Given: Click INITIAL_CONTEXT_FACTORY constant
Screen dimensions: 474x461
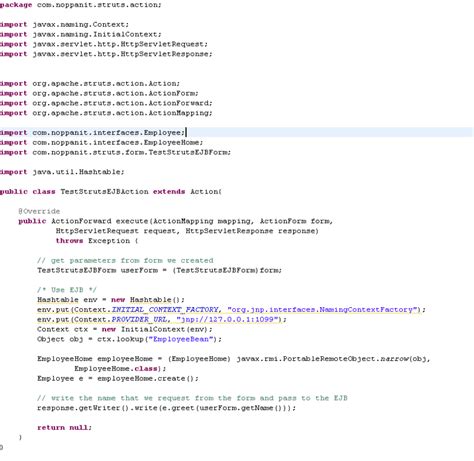Looking at the screenshot, I should pyautogui.click(x=165, y=310).
